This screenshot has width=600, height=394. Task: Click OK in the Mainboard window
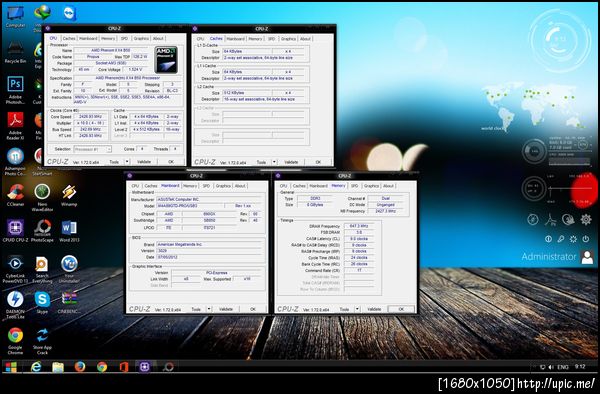coord(253,309)
